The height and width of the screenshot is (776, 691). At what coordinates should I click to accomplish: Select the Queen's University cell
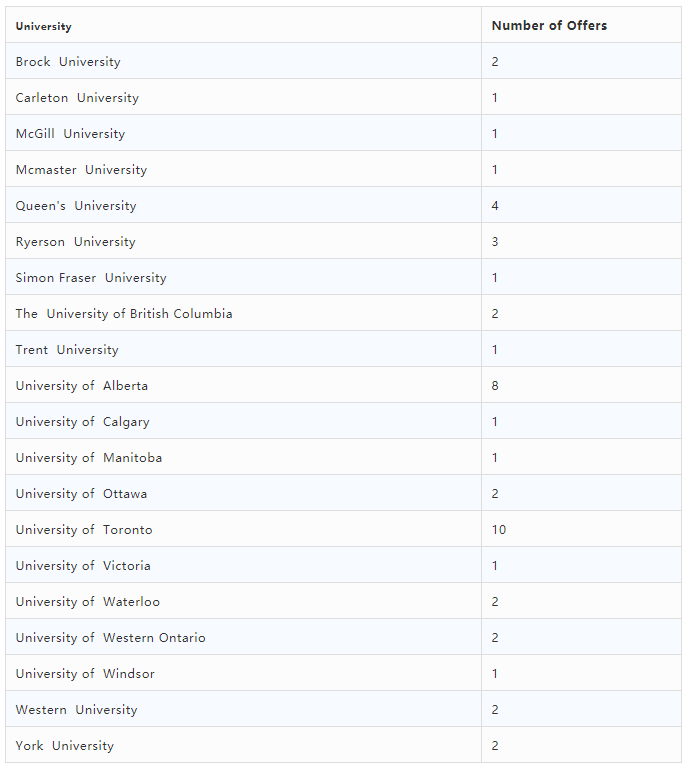(76, 206)
